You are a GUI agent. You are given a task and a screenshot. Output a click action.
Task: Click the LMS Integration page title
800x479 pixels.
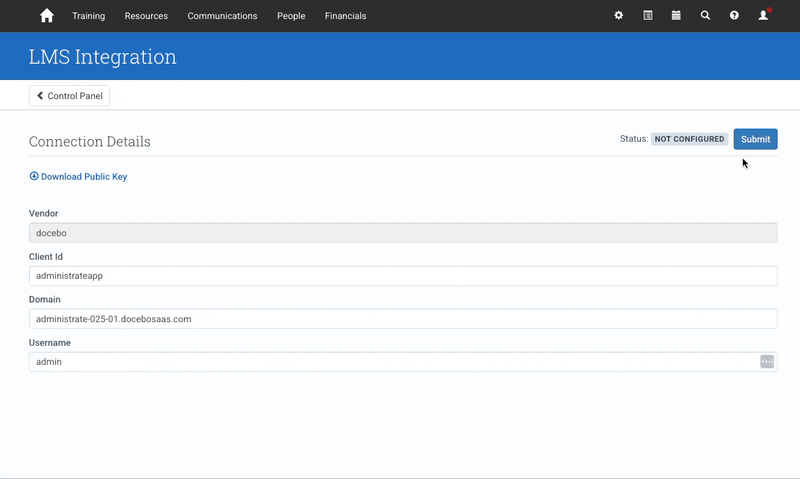103,57
